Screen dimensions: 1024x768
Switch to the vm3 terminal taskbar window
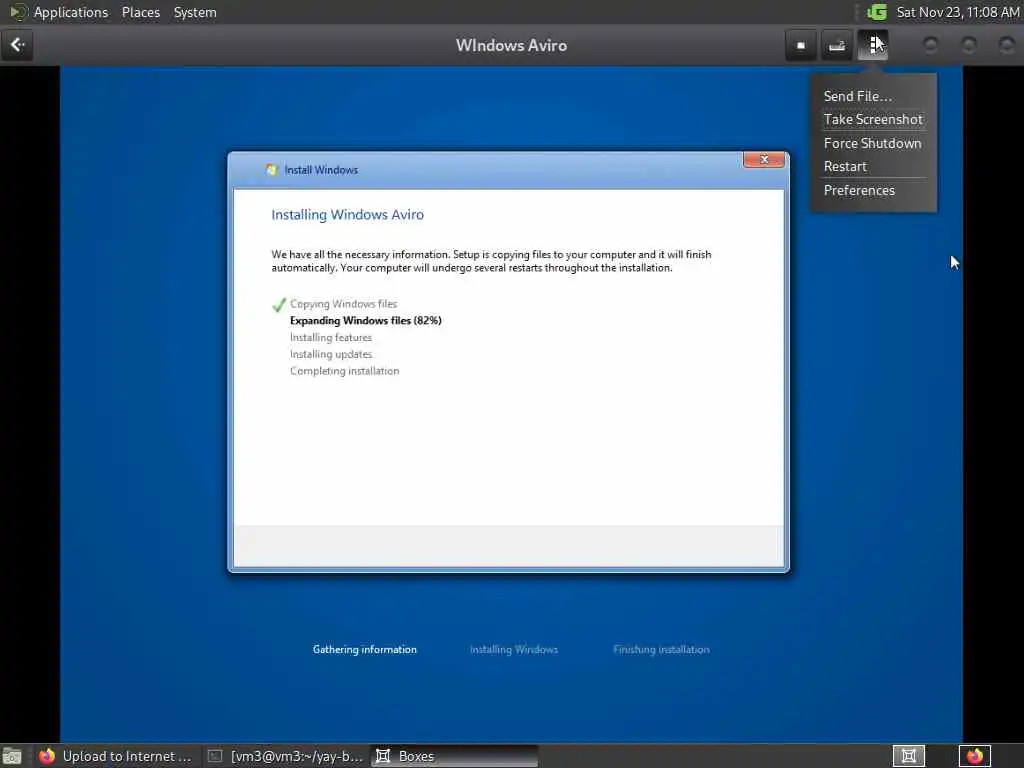(285, 756)
